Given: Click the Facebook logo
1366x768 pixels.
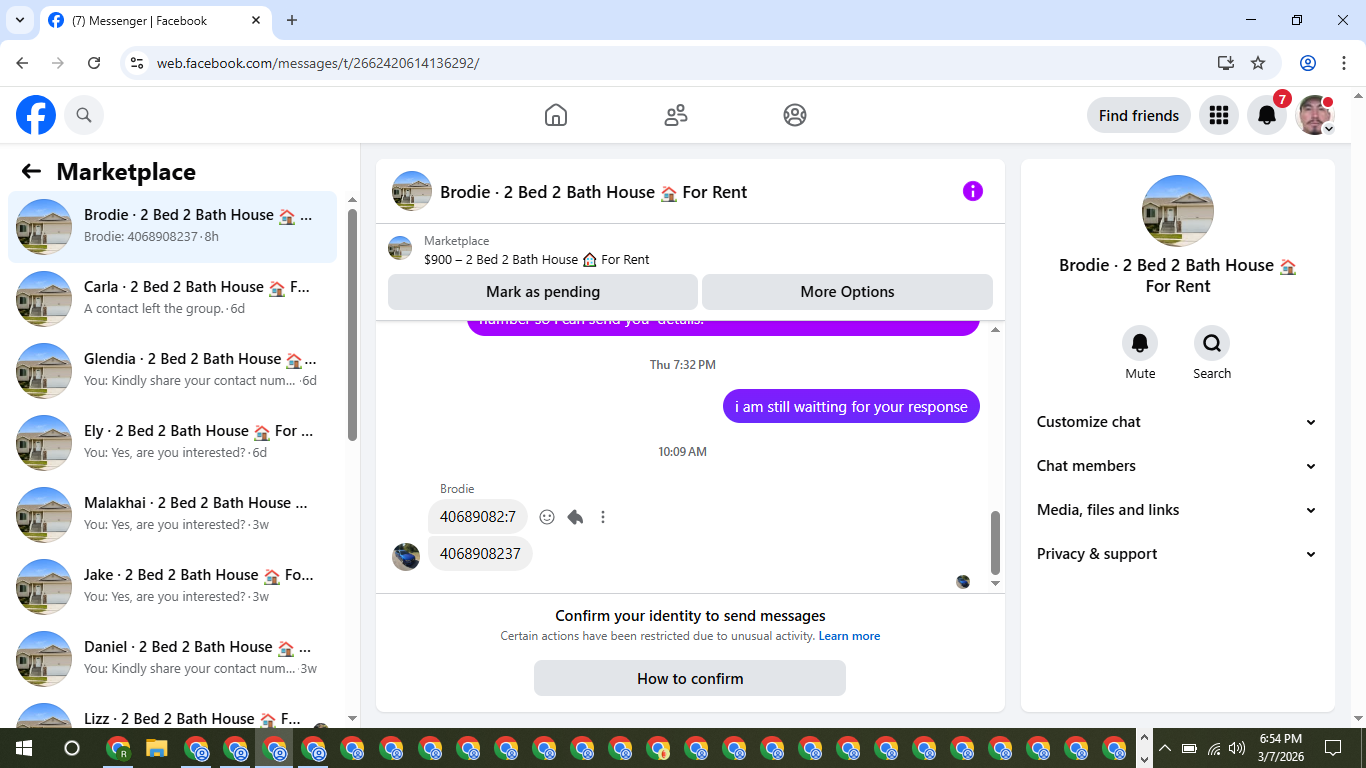Looking at the screenshot, I should (x=36, y=115).
